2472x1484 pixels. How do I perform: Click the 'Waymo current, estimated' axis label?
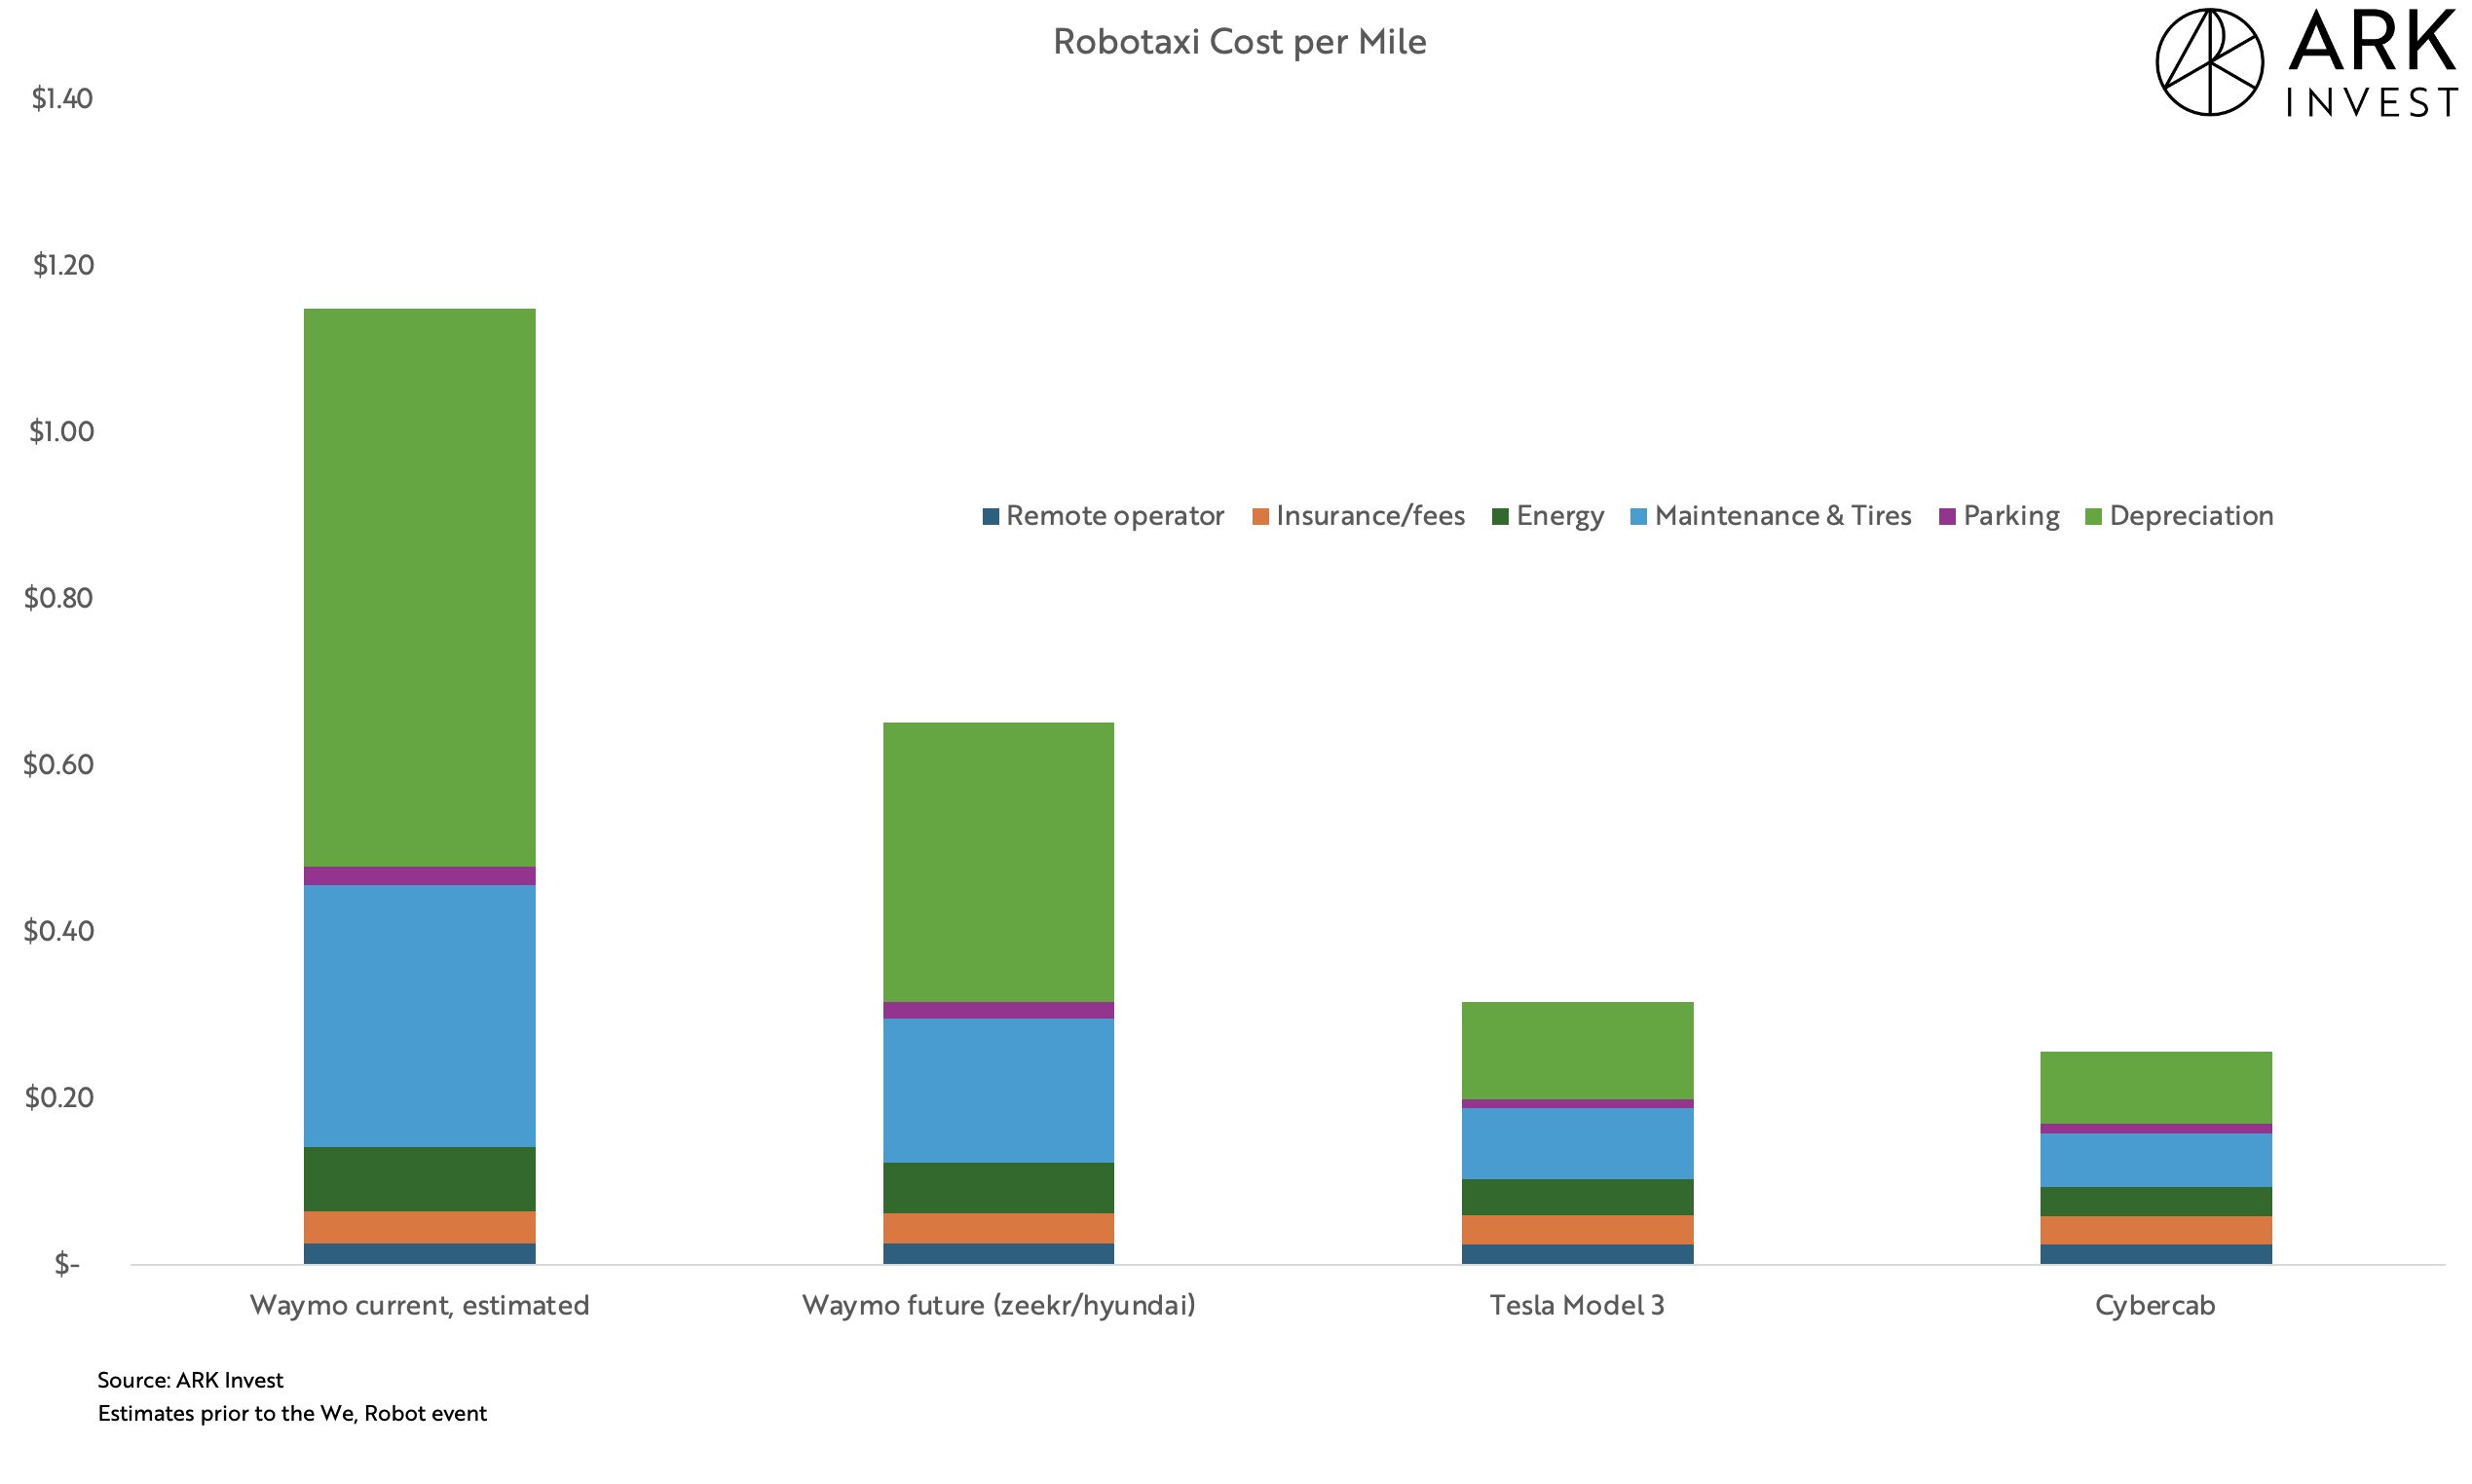point(419,1306)
